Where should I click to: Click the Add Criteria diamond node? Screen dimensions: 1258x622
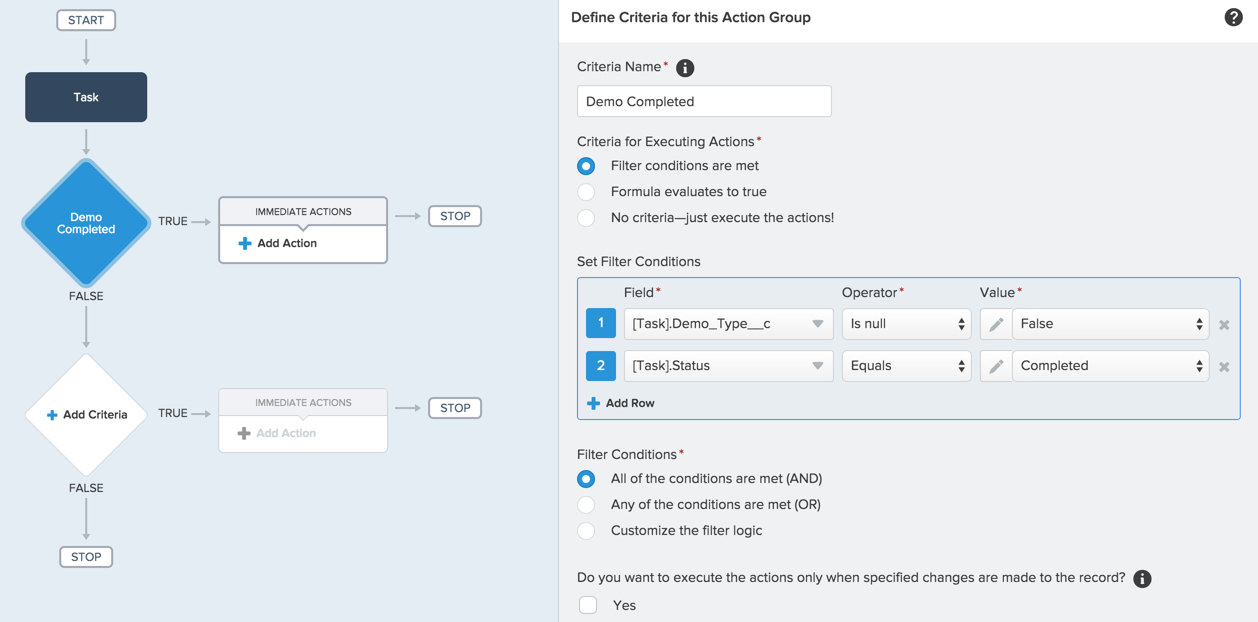pyautogui.click(x=86, y=415)
